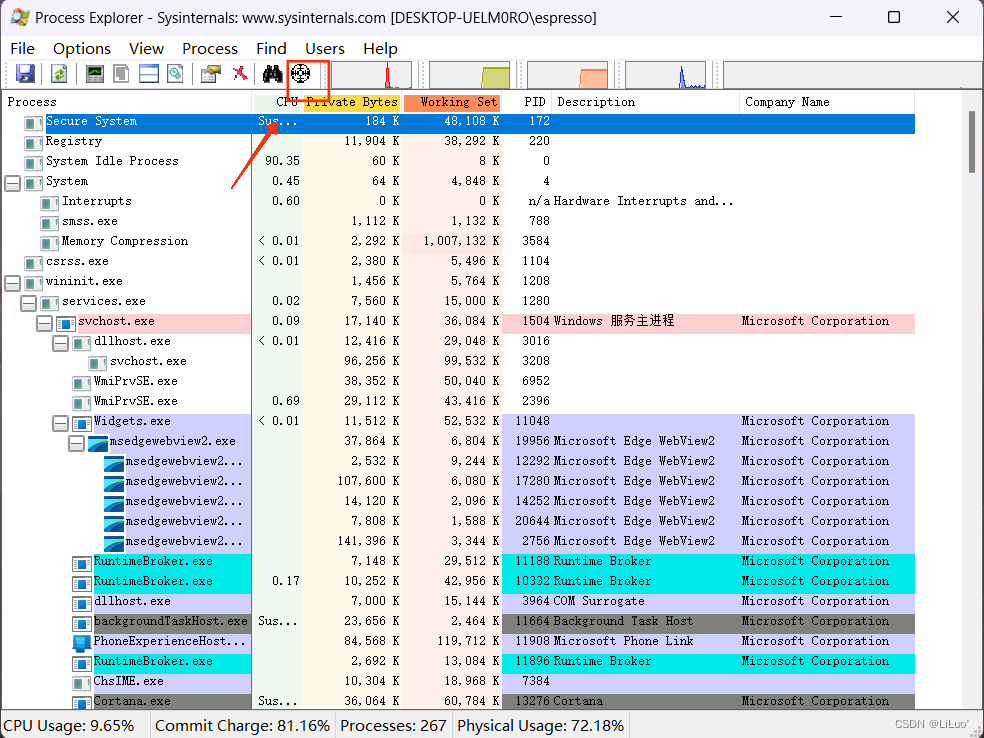This screenshot has height=738, width=984.
Task: Click the binoculars Find Handle icon
Action: [272, 74]
